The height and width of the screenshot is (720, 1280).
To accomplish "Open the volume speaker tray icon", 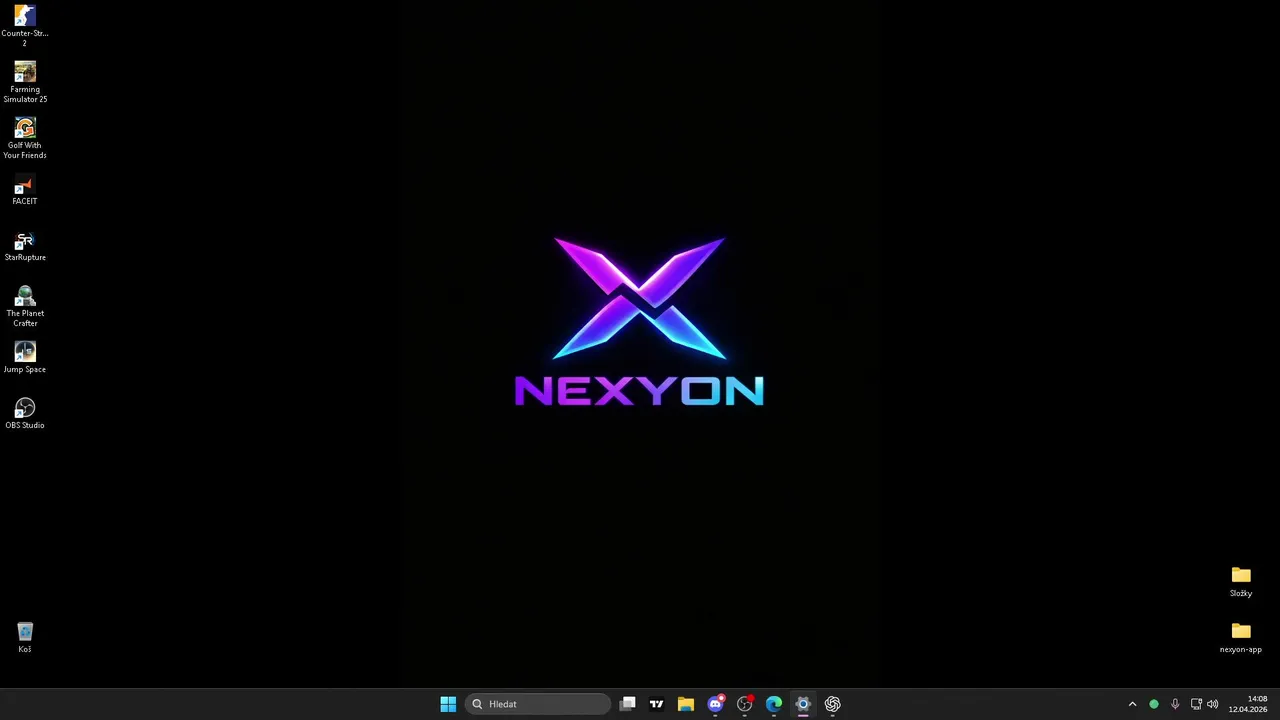I will [x=1213, y=704].
